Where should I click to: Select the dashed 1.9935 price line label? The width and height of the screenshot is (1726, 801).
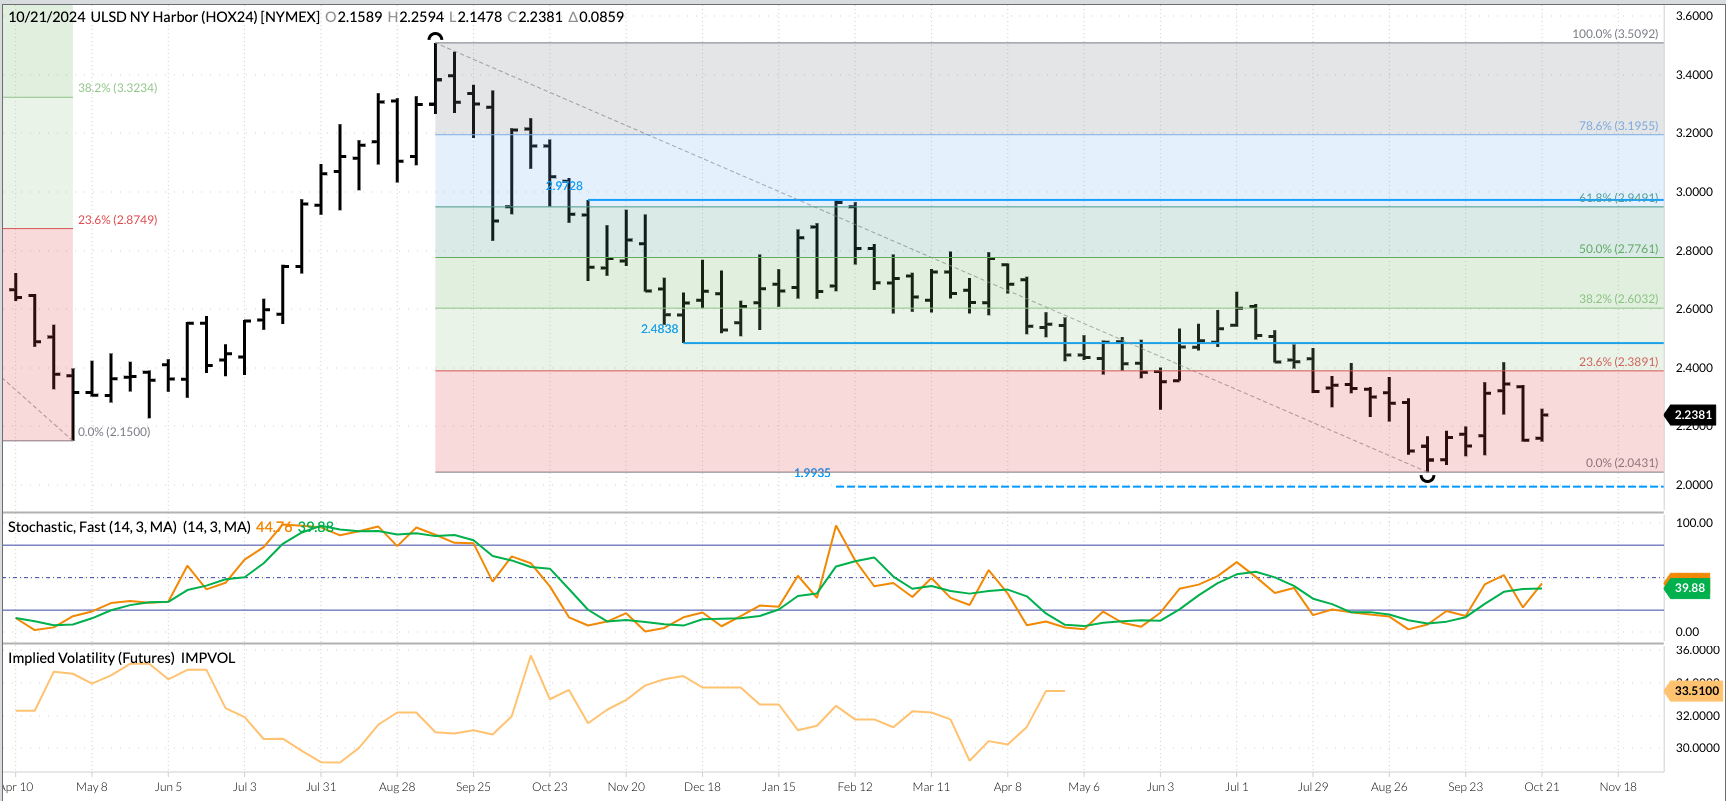coord(812,473)
